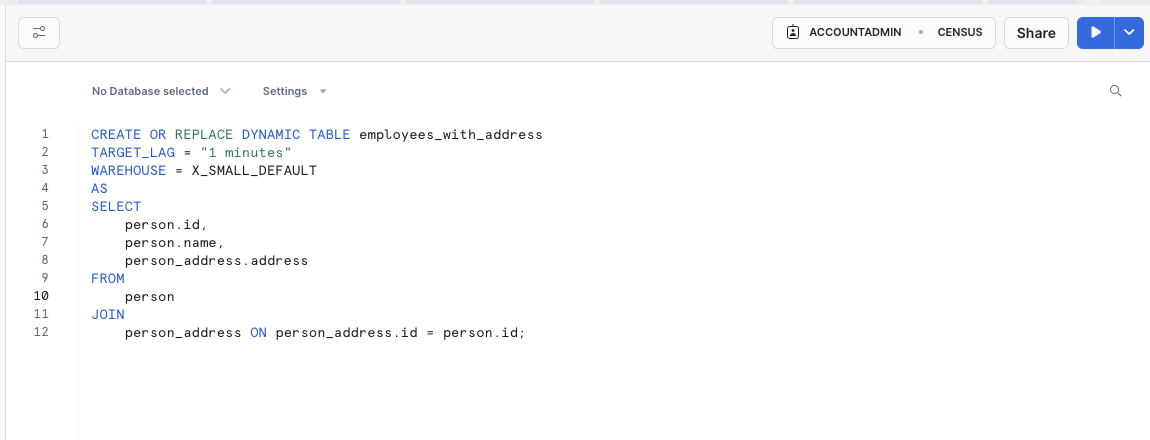Click line number 1 in the gutter

click(x=44, y=134)
